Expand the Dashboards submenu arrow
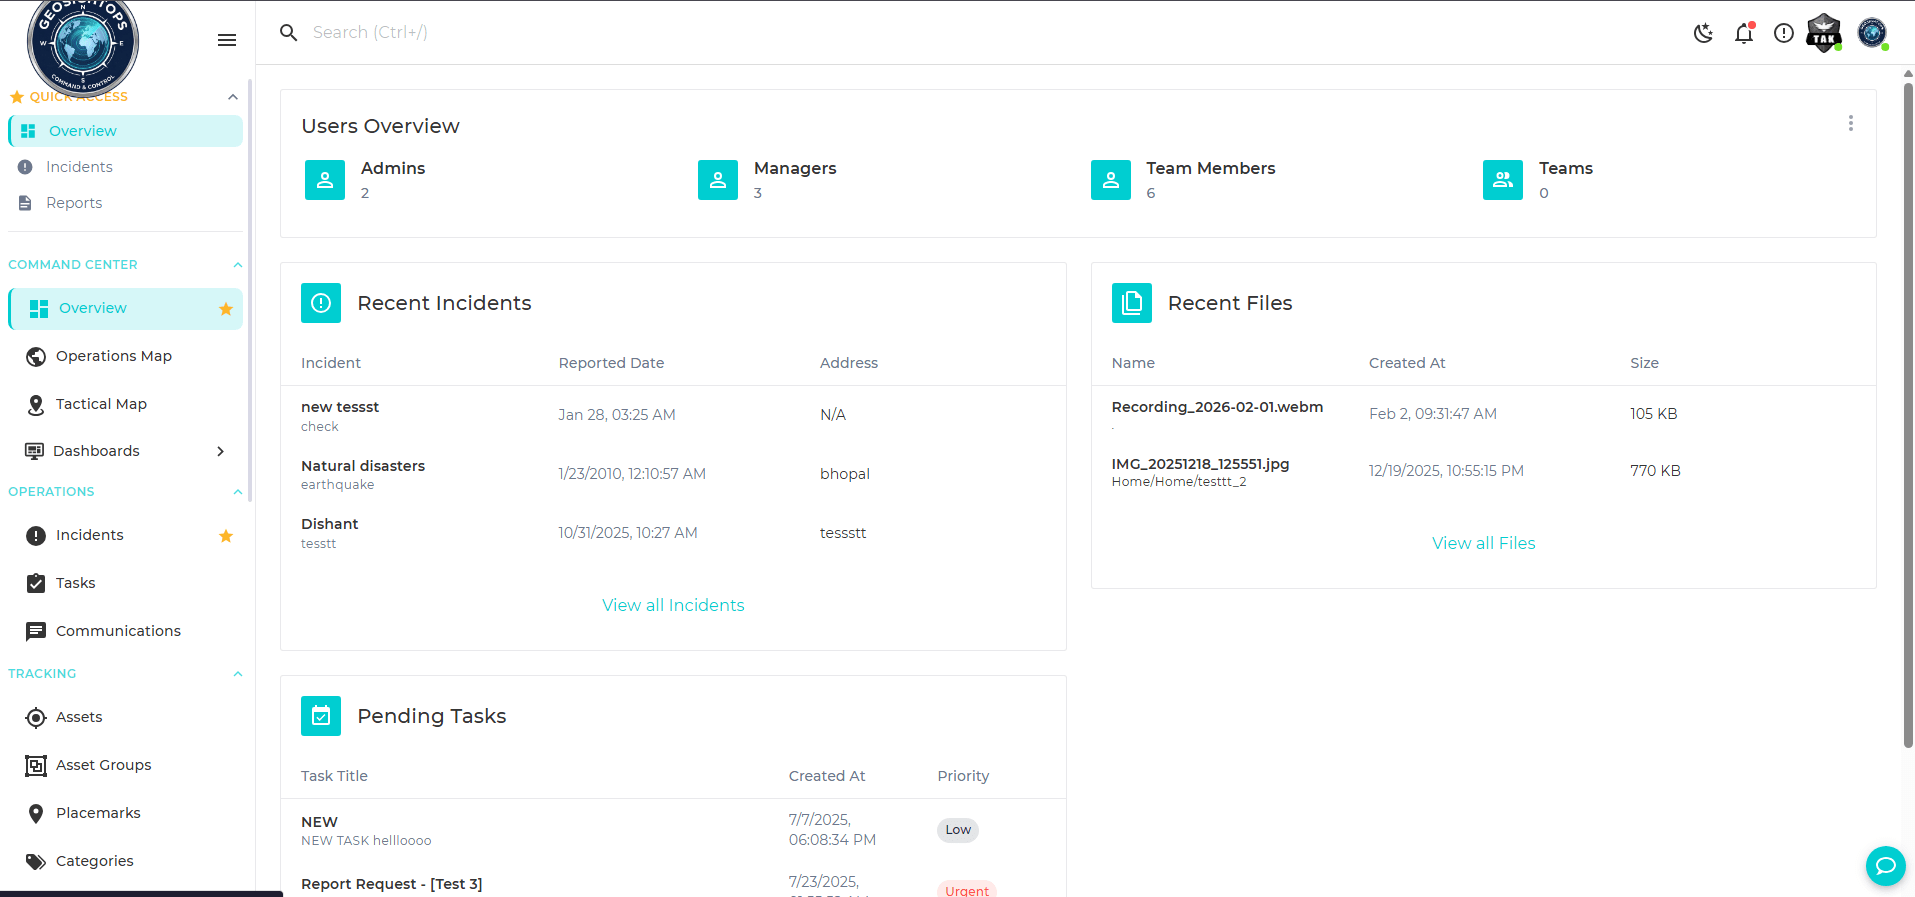This screenshot has width=1915, height=897. pos(221,451)
